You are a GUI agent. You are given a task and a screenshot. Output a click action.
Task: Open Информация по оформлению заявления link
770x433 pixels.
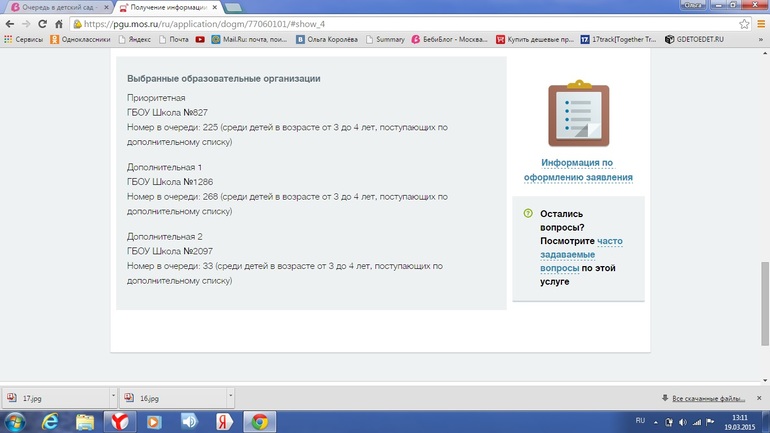(x=578, y=170)
